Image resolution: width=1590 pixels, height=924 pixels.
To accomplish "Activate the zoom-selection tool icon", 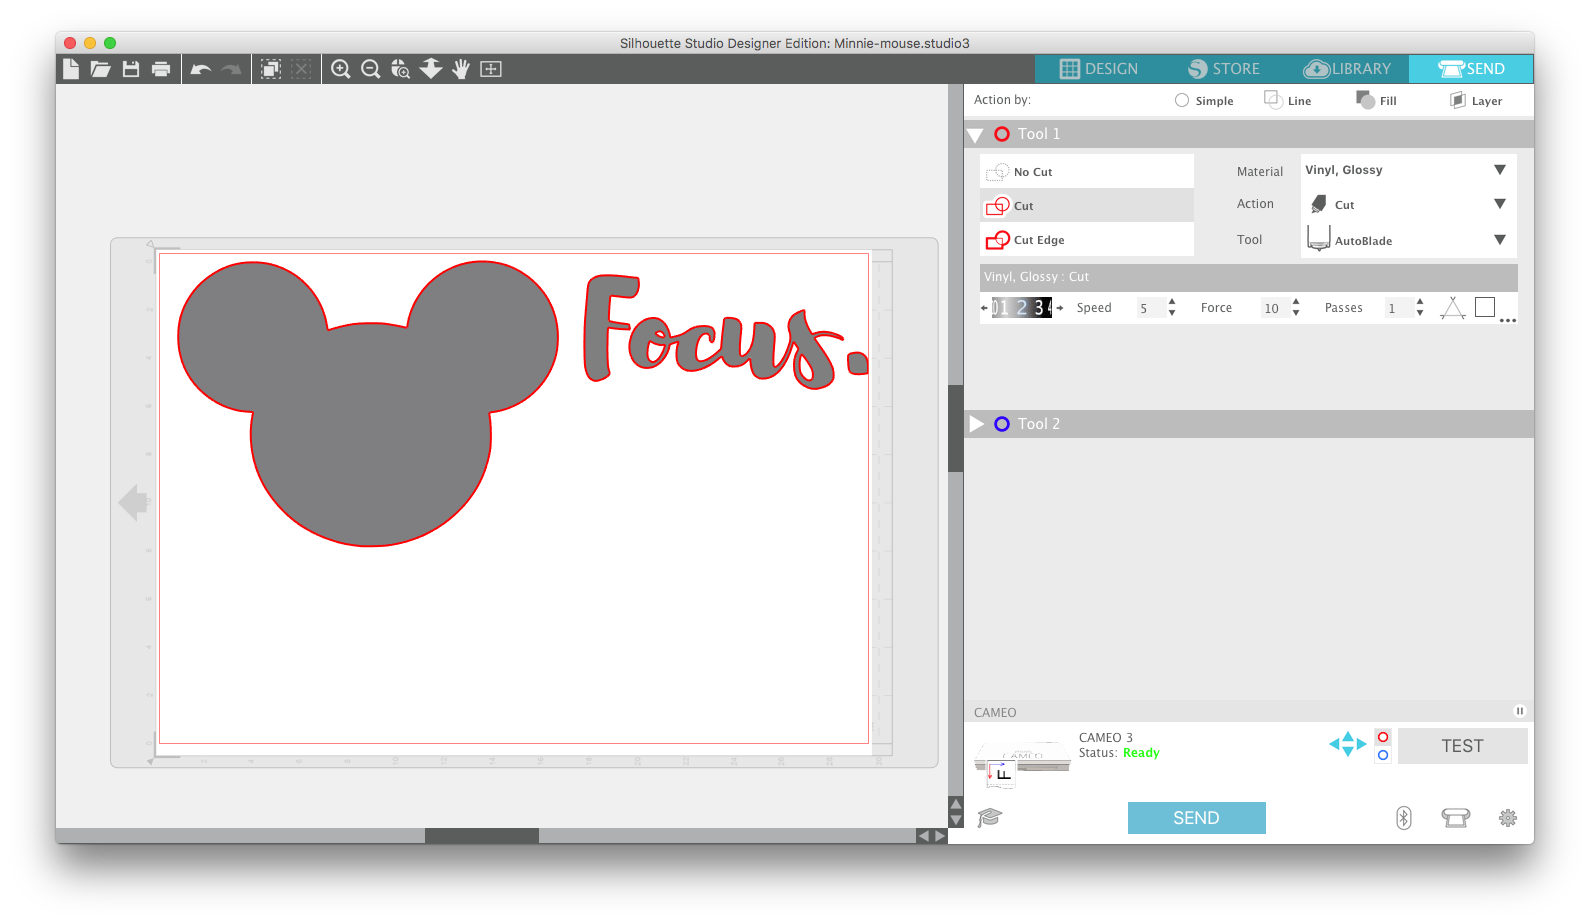I will coord(400,69).
